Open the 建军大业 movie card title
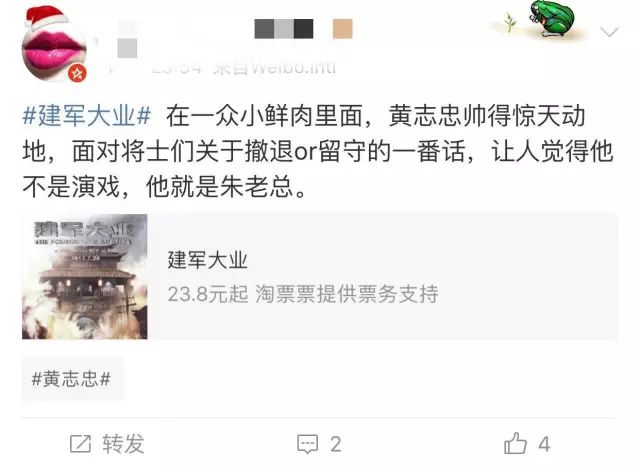 (207, 260)
